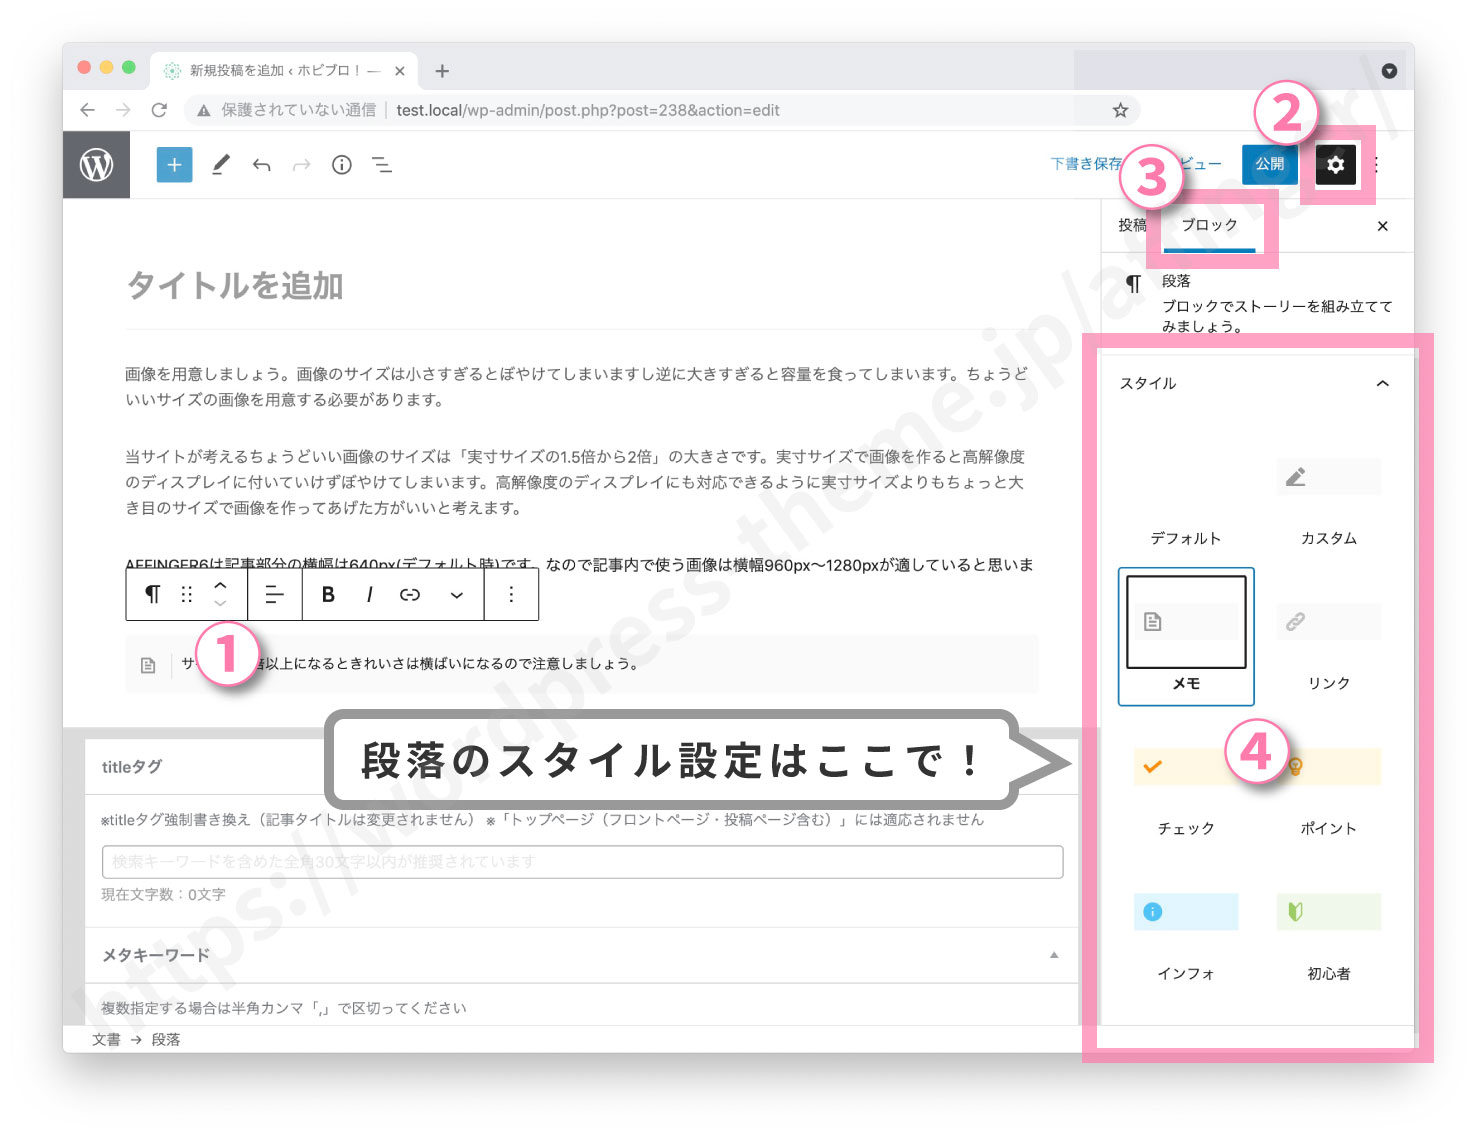The height and width of the screenshot is (1135, 1476).
Task: Click the titleタグ section heading
Action: coord(132,767)
